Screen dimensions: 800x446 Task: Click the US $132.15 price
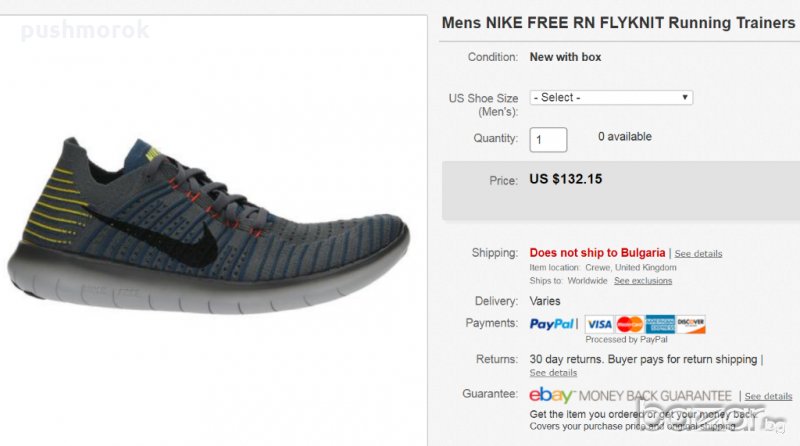point(566,180)
